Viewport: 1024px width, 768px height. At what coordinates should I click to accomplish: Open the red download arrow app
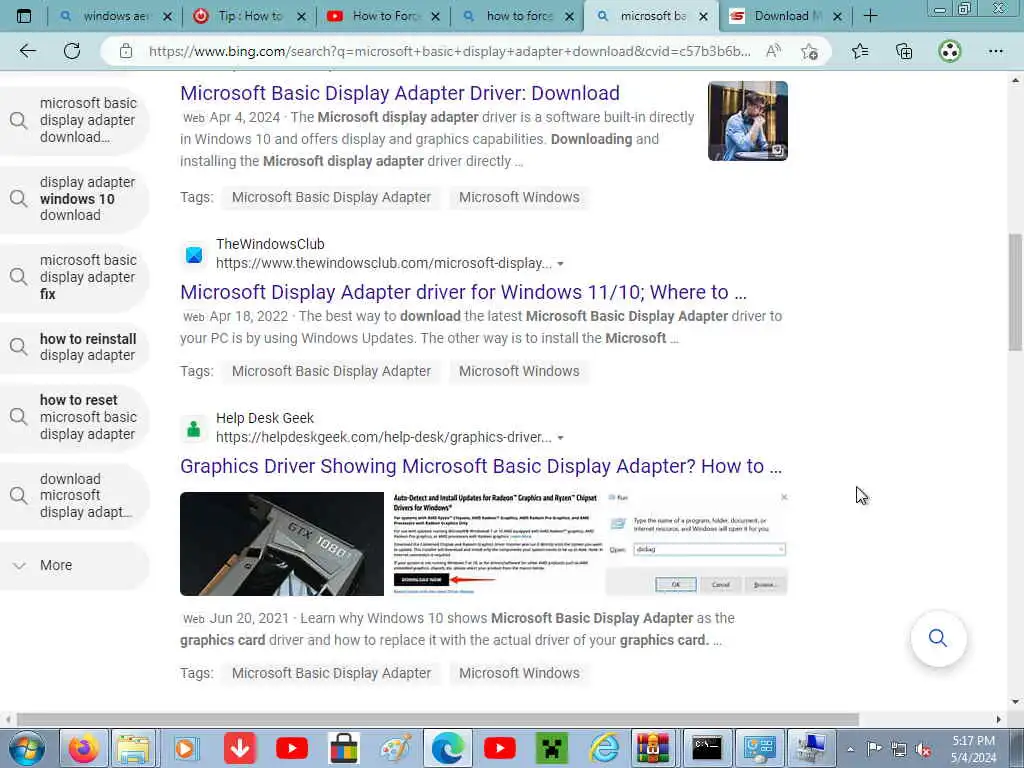(x=240, y=748)
